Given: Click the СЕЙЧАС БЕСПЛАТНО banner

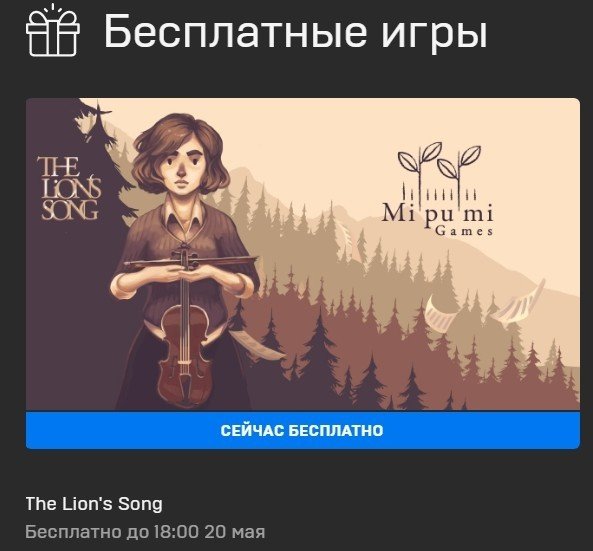Looking at the screenshot, I should click(x=303, y=430).
